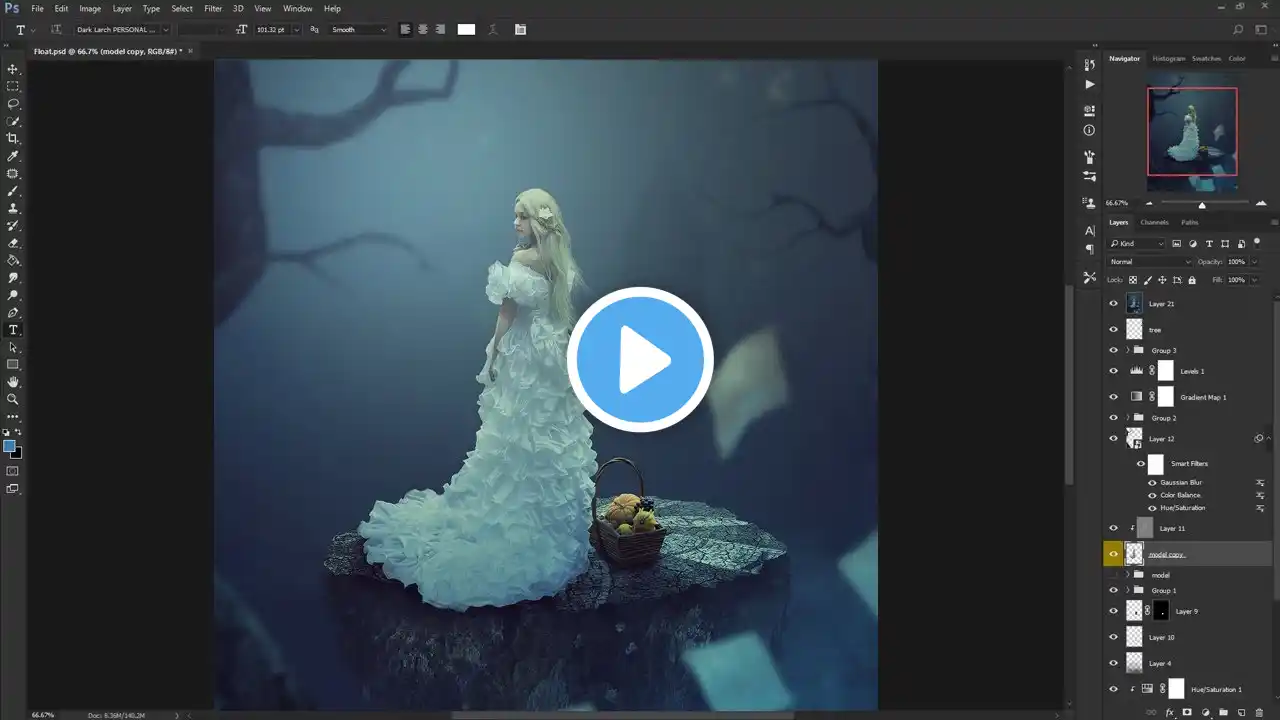Toggle visibility of Layer 21
The image size is (1280, 720).
tap(1113, 303)
